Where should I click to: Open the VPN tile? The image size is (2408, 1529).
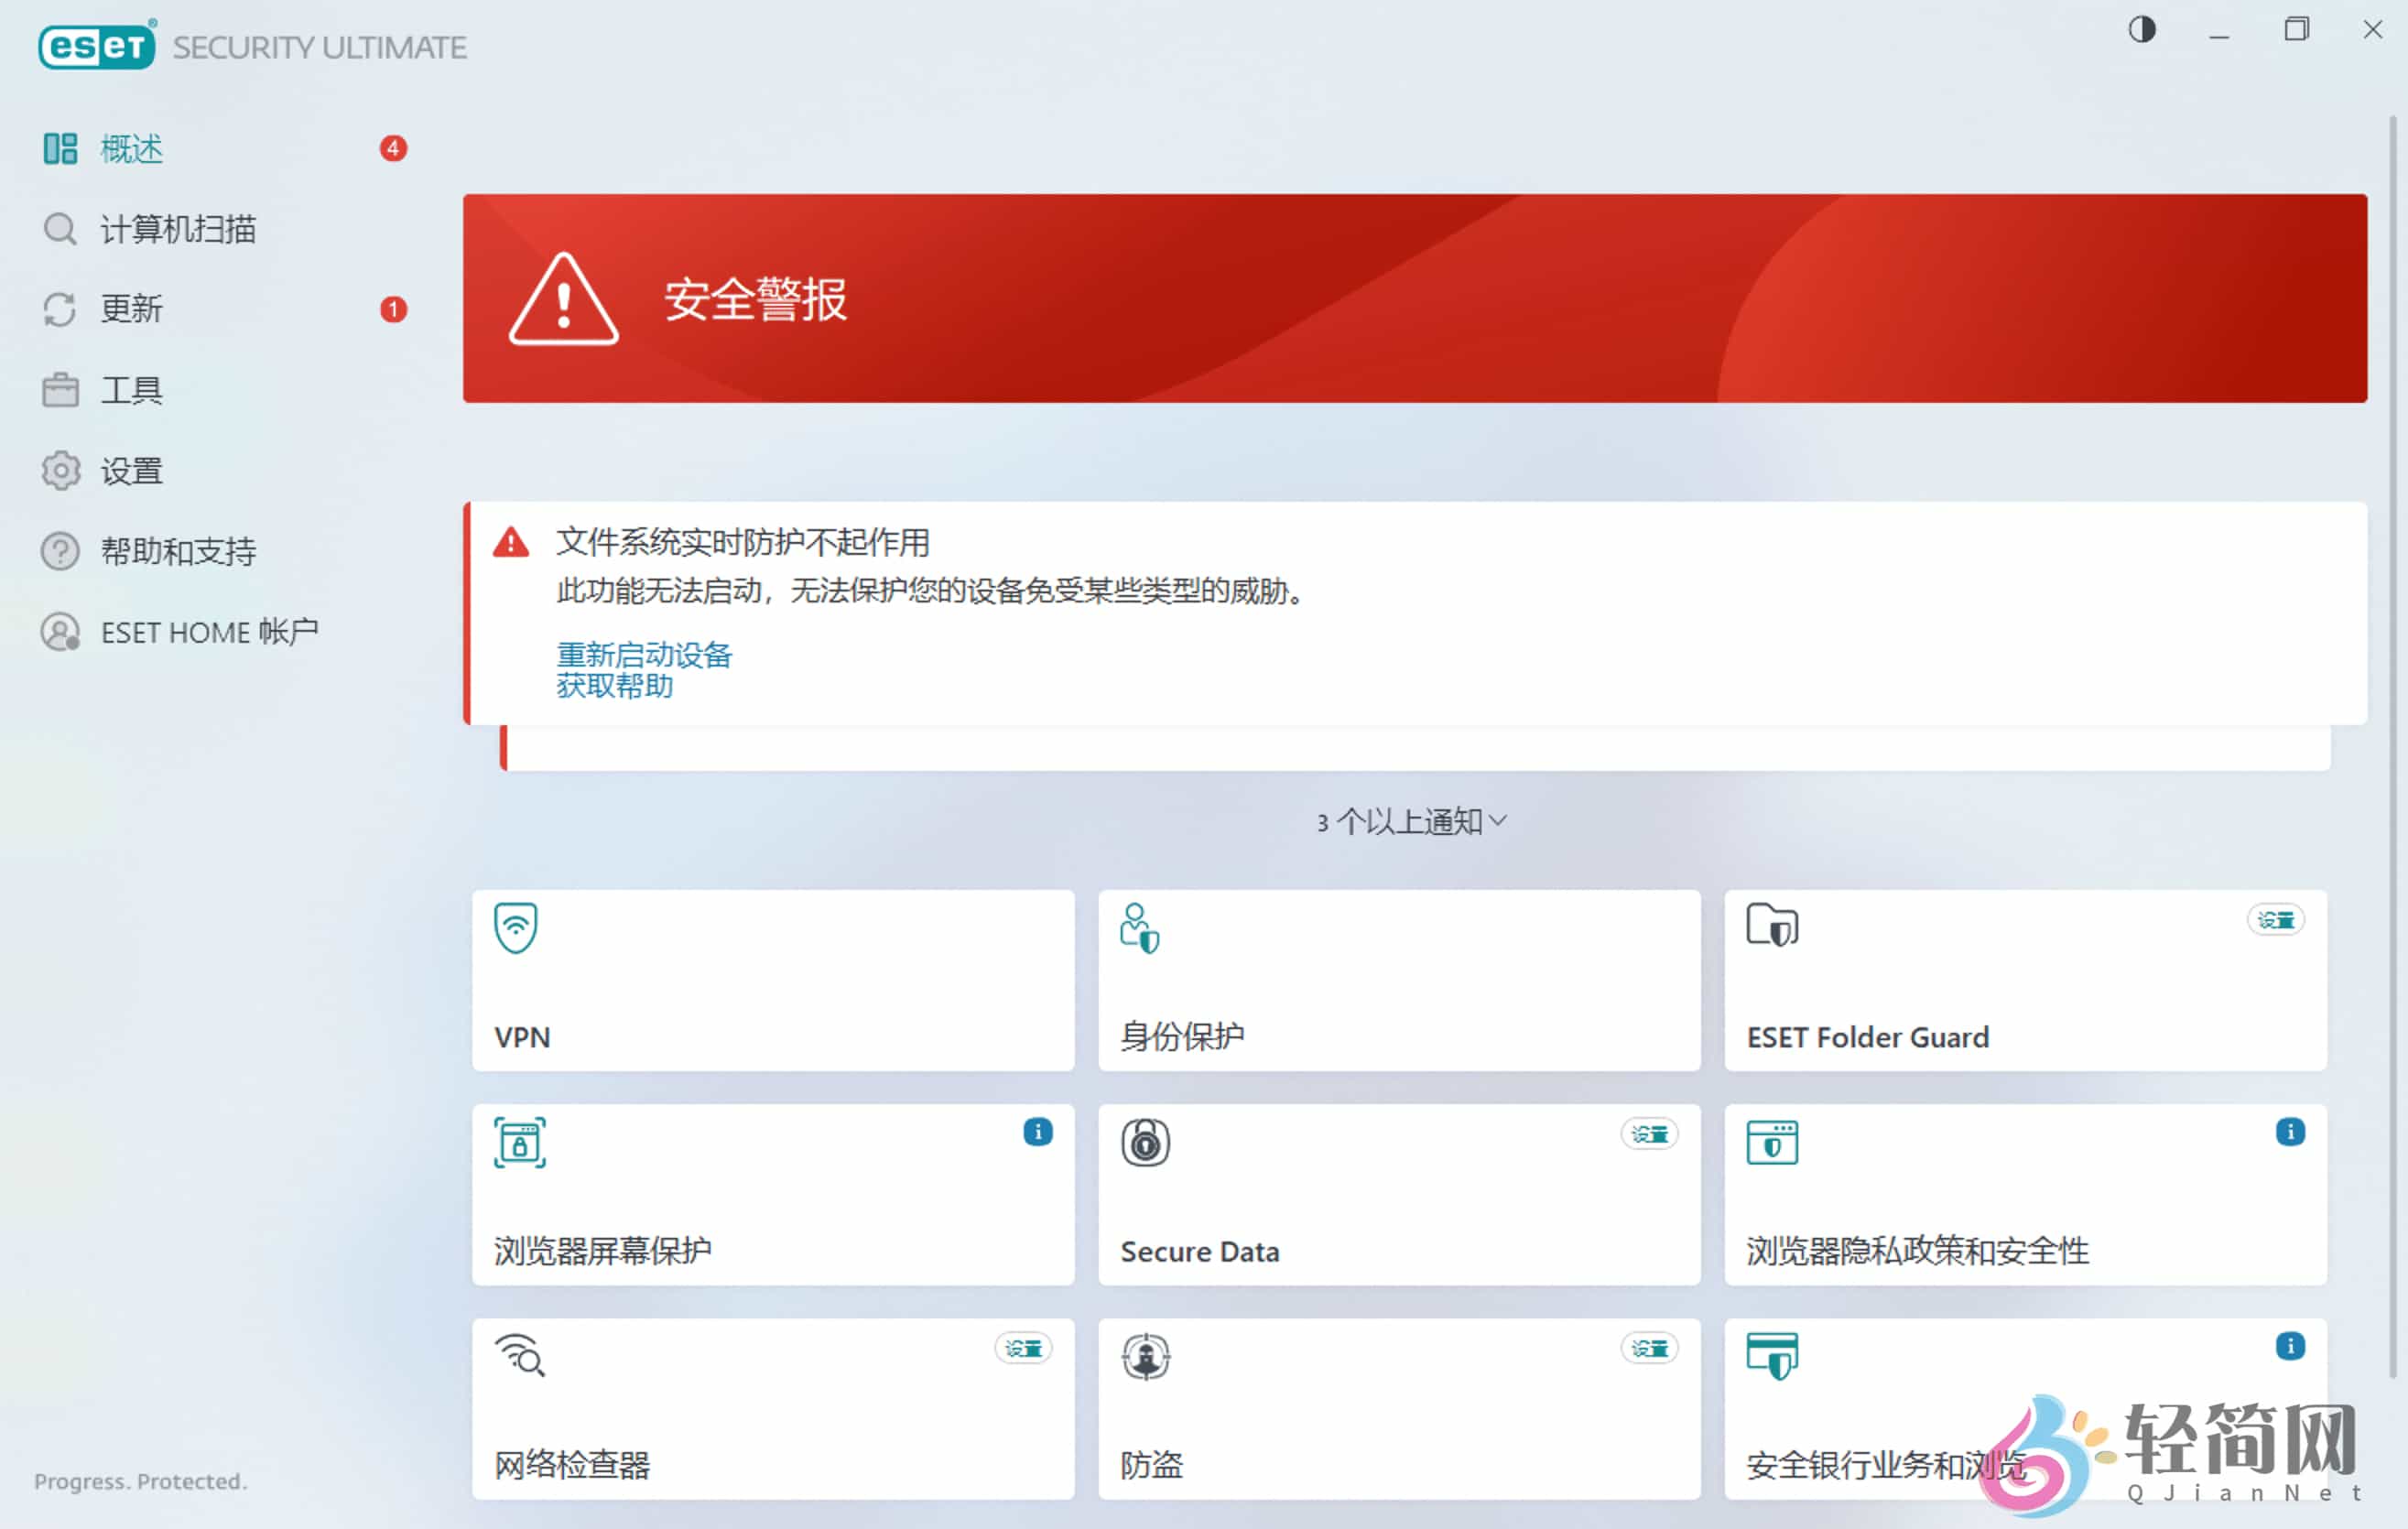pyautogui.click(x=773, y=980)
